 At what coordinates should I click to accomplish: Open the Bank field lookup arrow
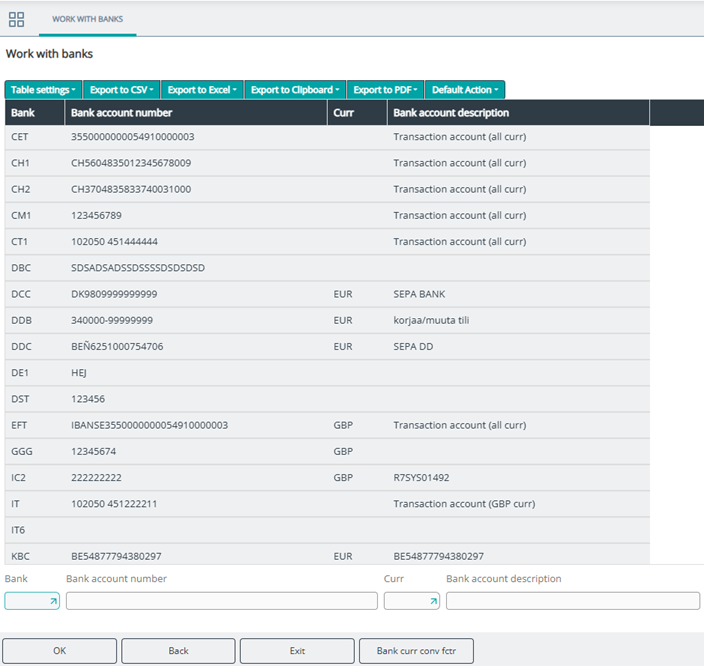[53, 601]
